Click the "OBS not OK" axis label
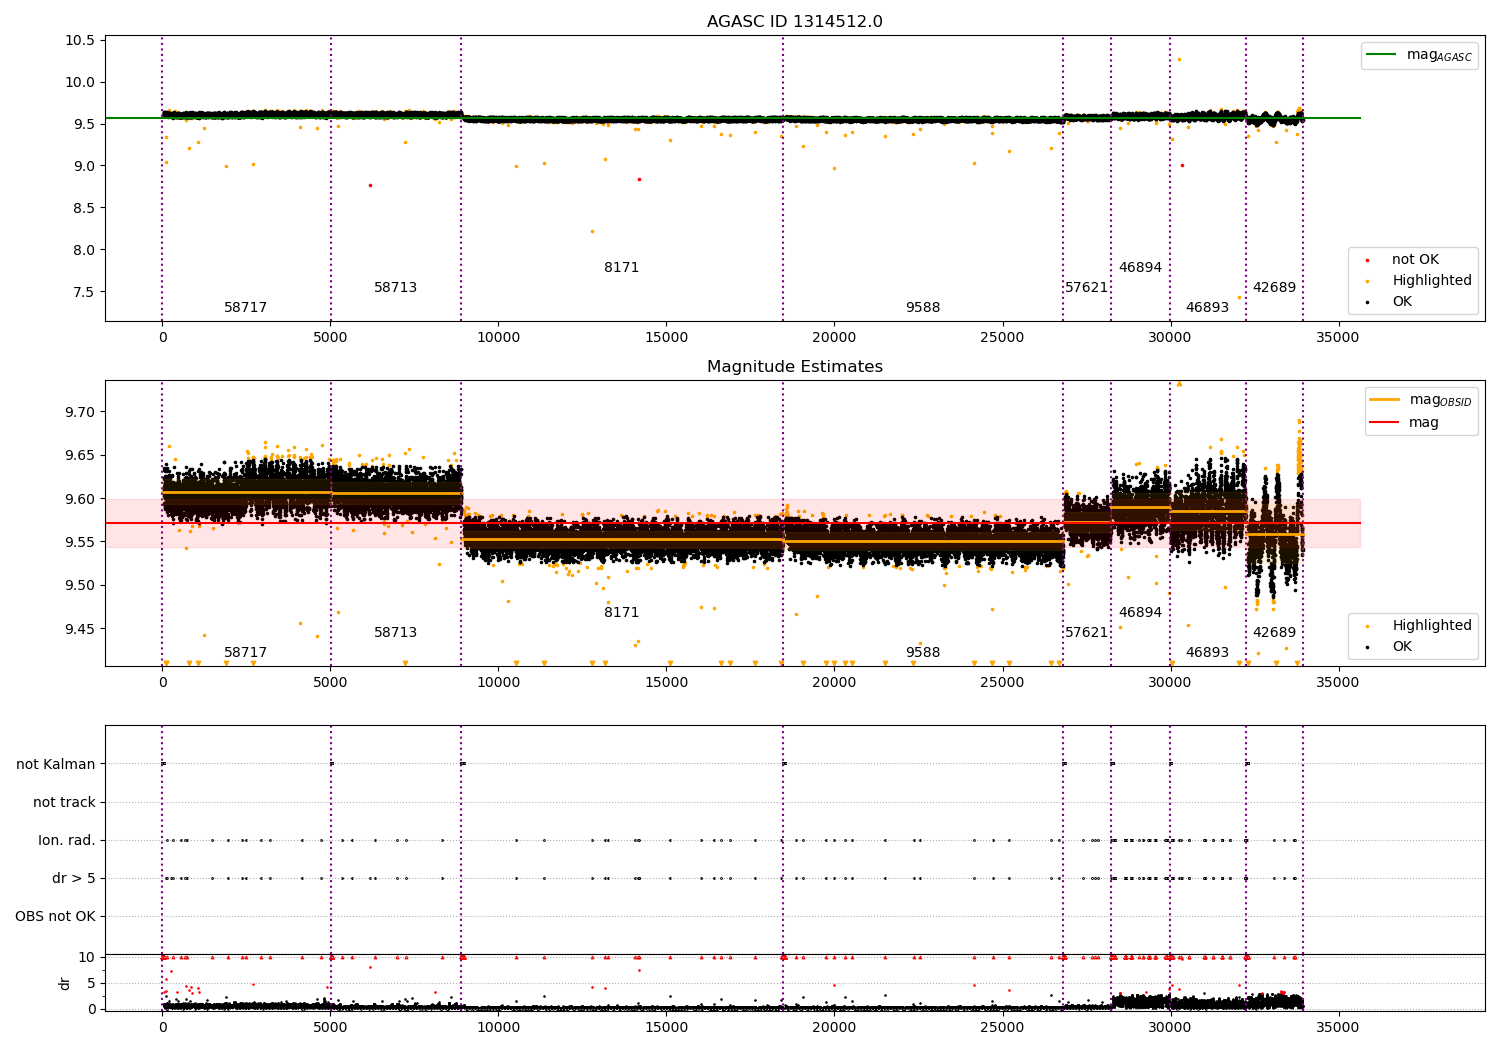Image resolution: width=1500 pixels, height=1050 pixels. [56, 916]
